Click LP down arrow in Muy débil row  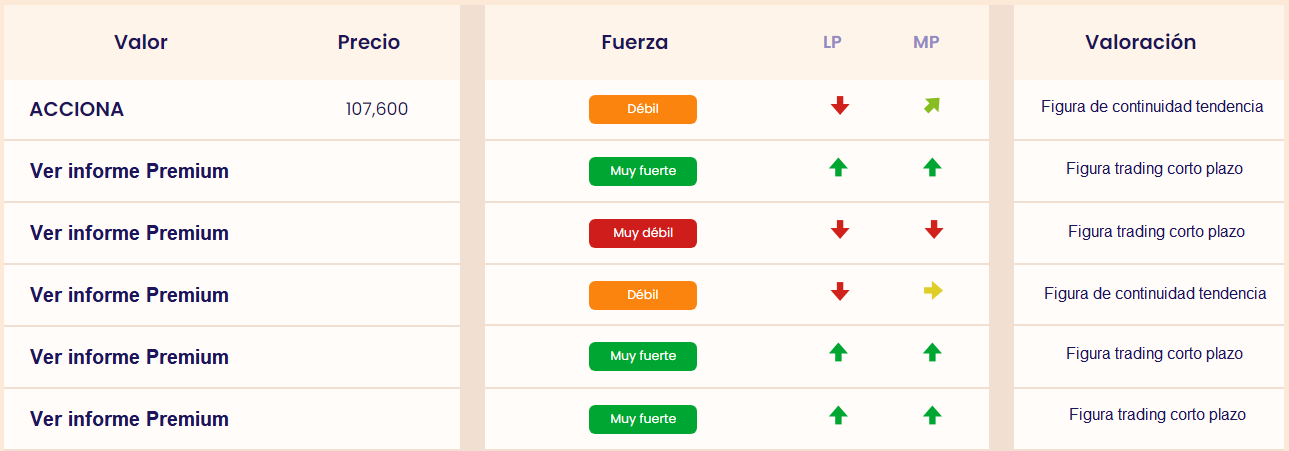(840, 229)
